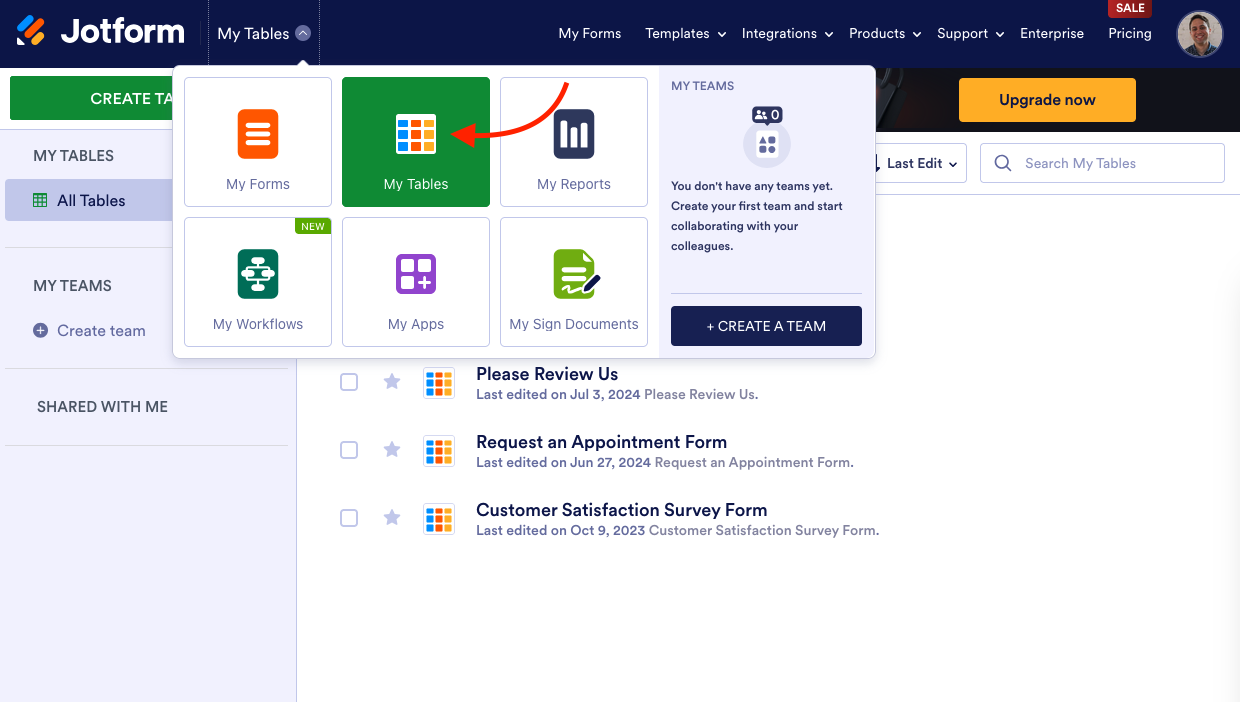Expand the Support menu
The height and width of the screenshot is (702, 1240).
971,33
